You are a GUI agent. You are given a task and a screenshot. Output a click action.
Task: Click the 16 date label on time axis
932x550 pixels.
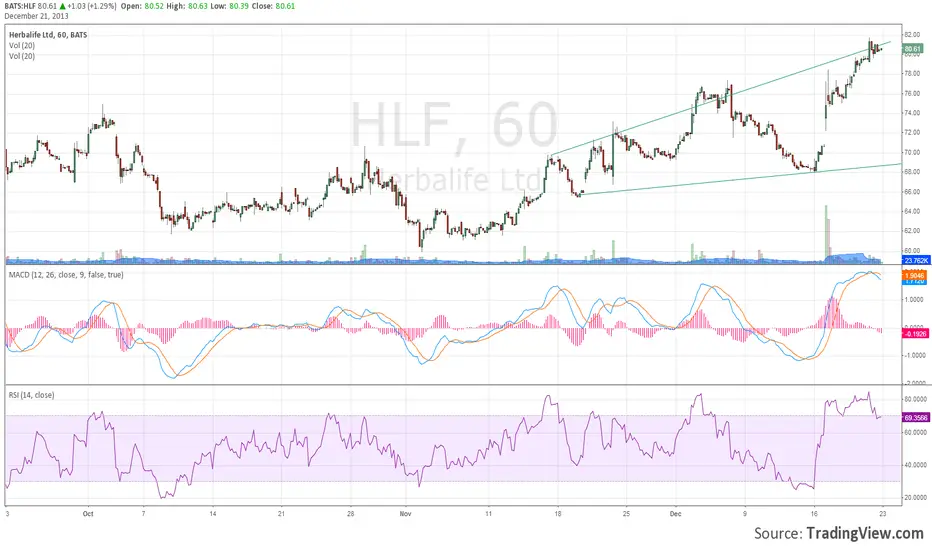pos(814,513)
